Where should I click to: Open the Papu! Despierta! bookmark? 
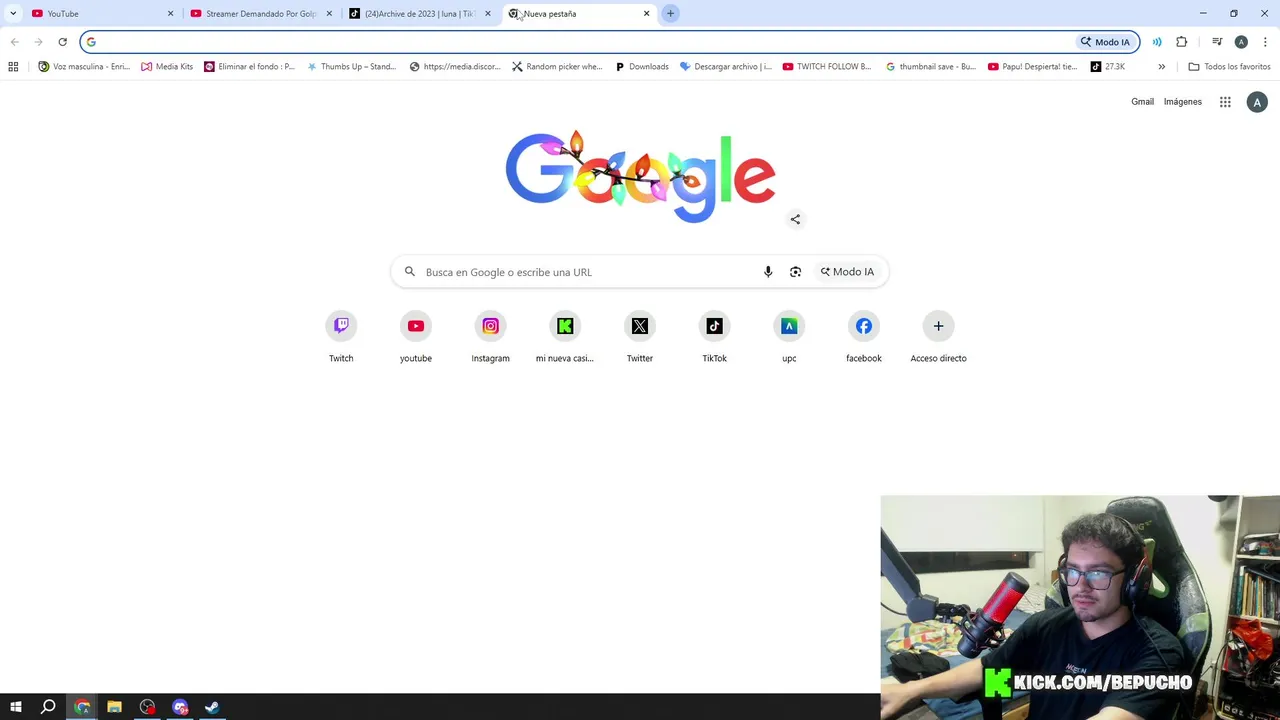[1033, 67]
